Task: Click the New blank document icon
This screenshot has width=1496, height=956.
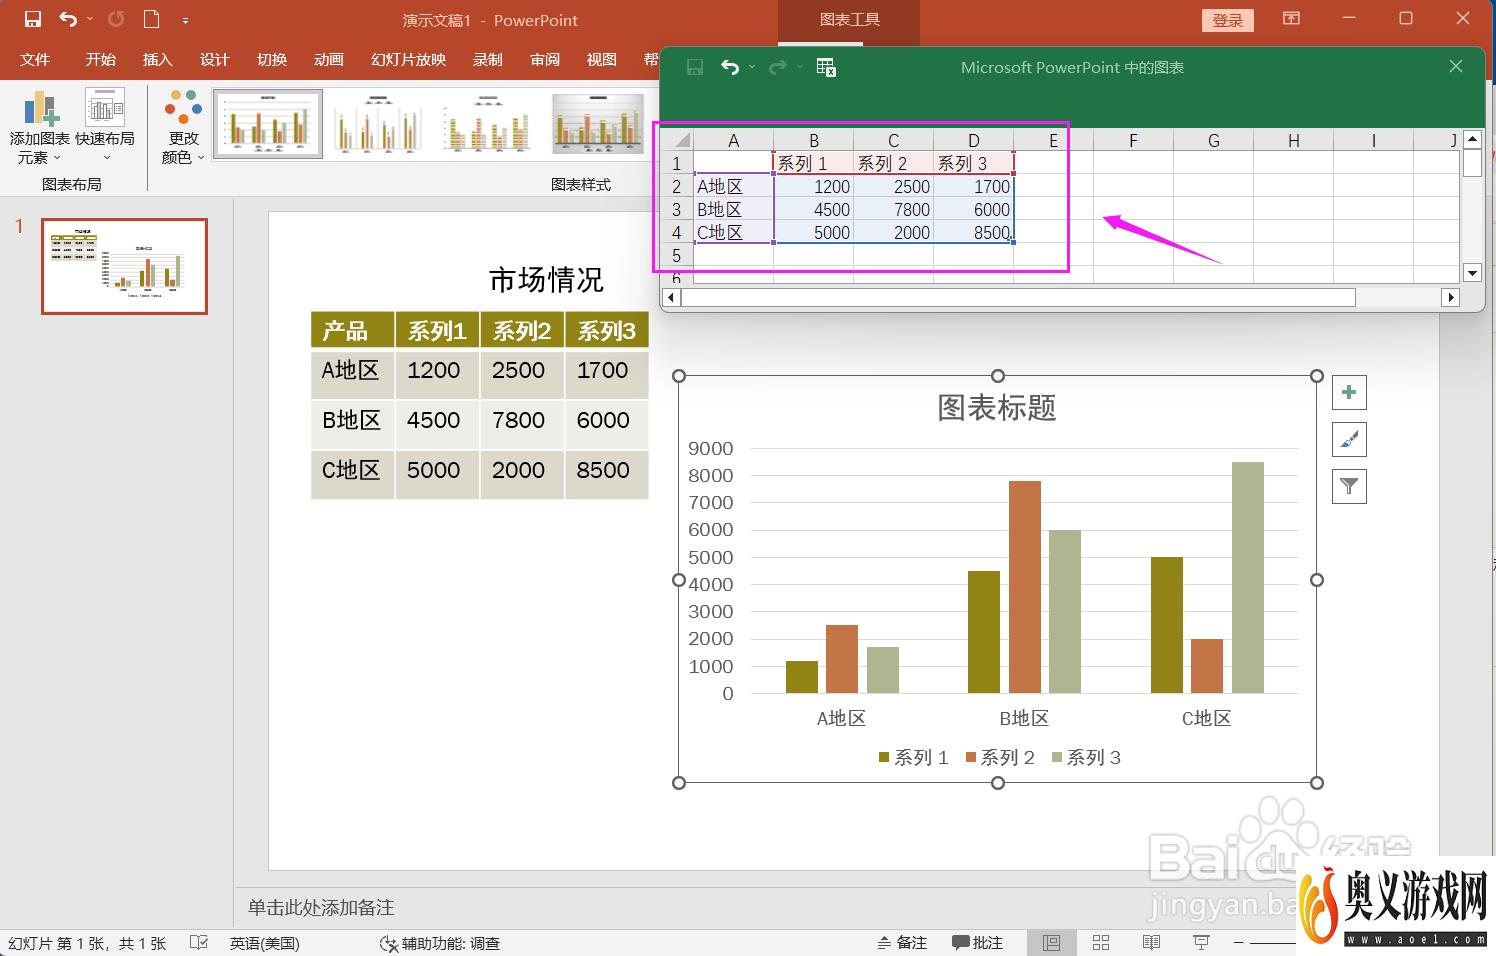Action: point(151,19)
